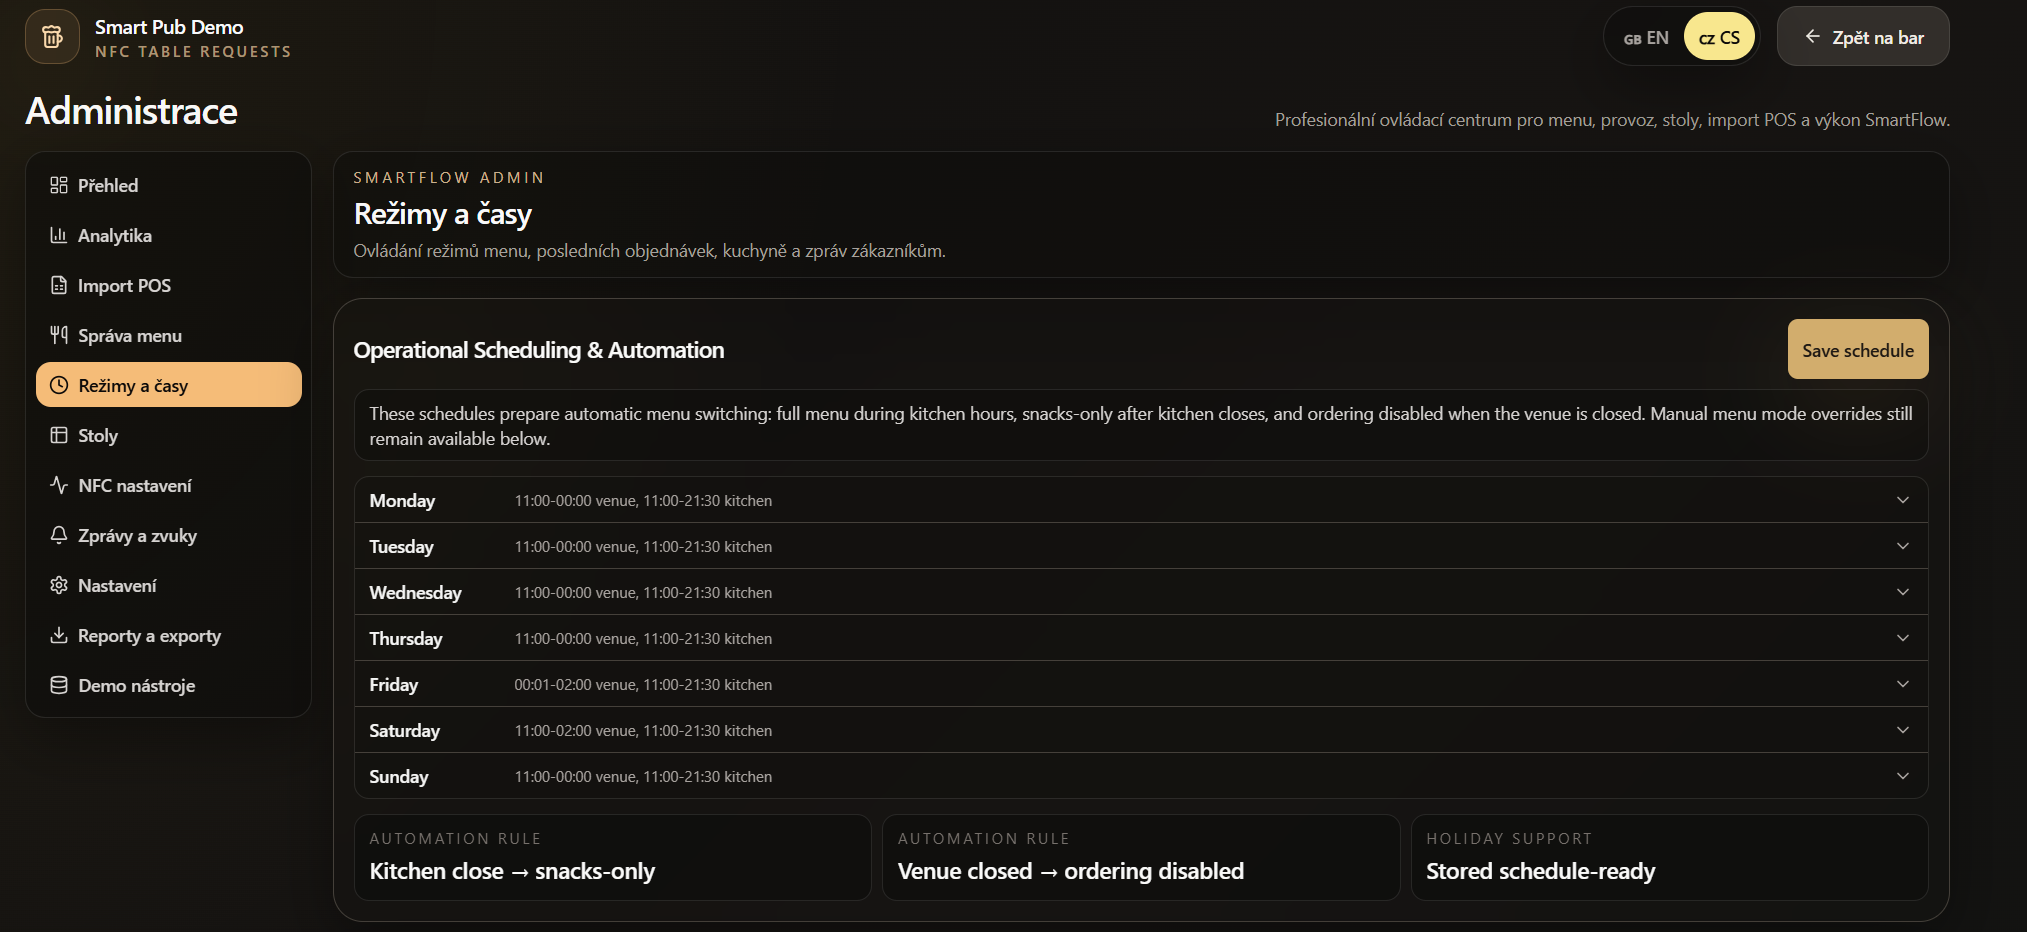Screen dimensions: 2027x932
Task: Click the Stored schedule-ready holiday card
Action: [x=1669, y=857]
